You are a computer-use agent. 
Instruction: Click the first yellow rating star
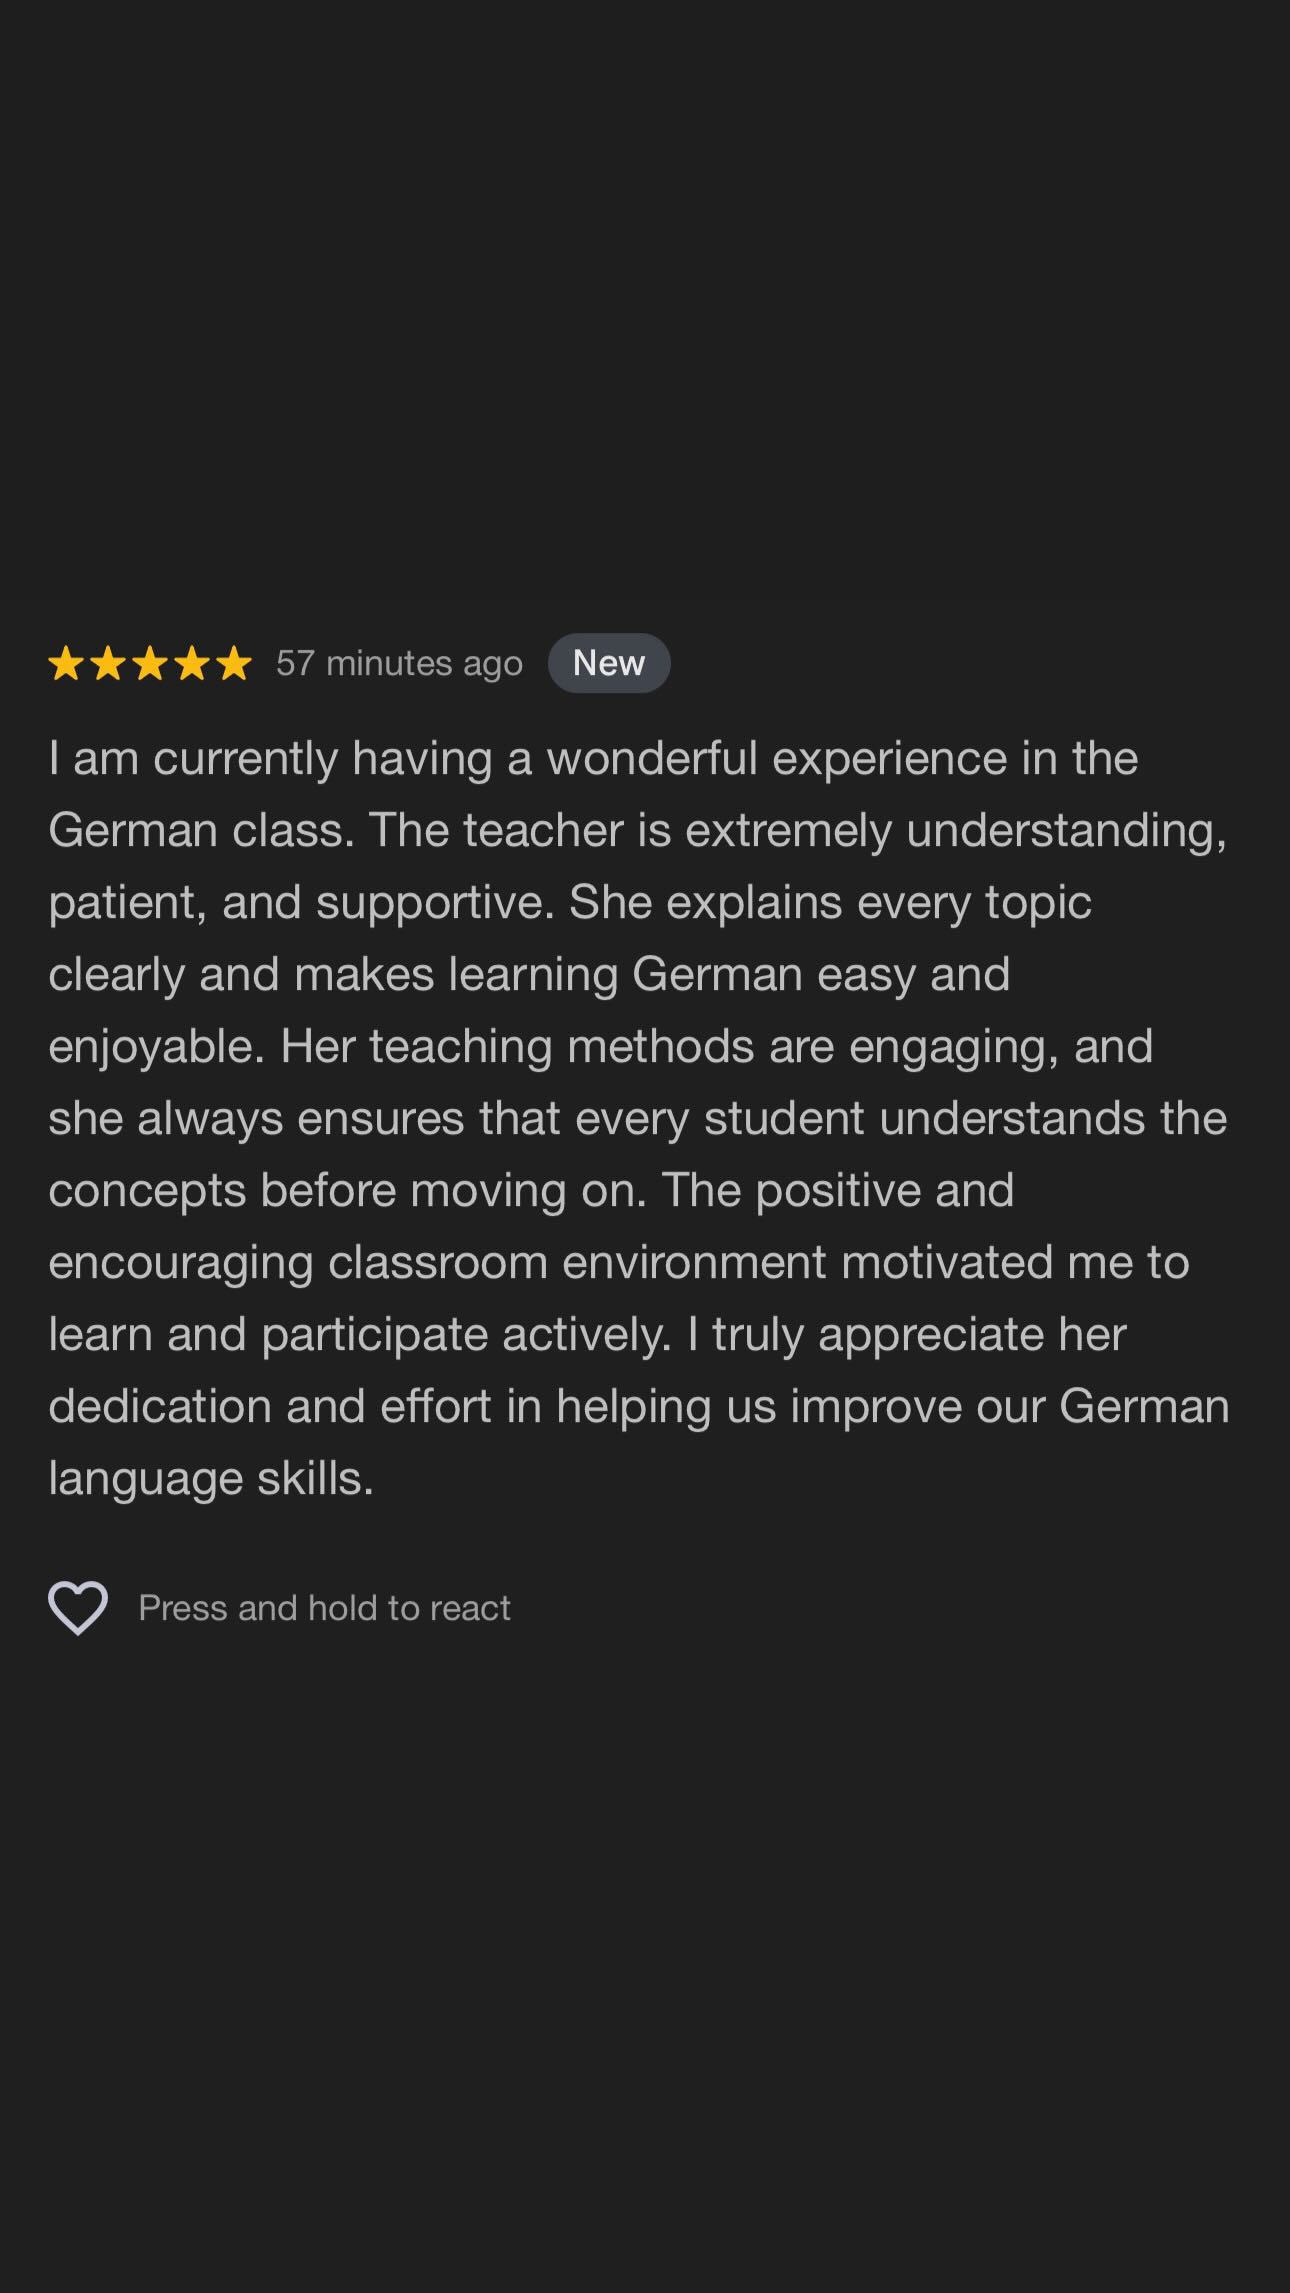coord(66,663)
